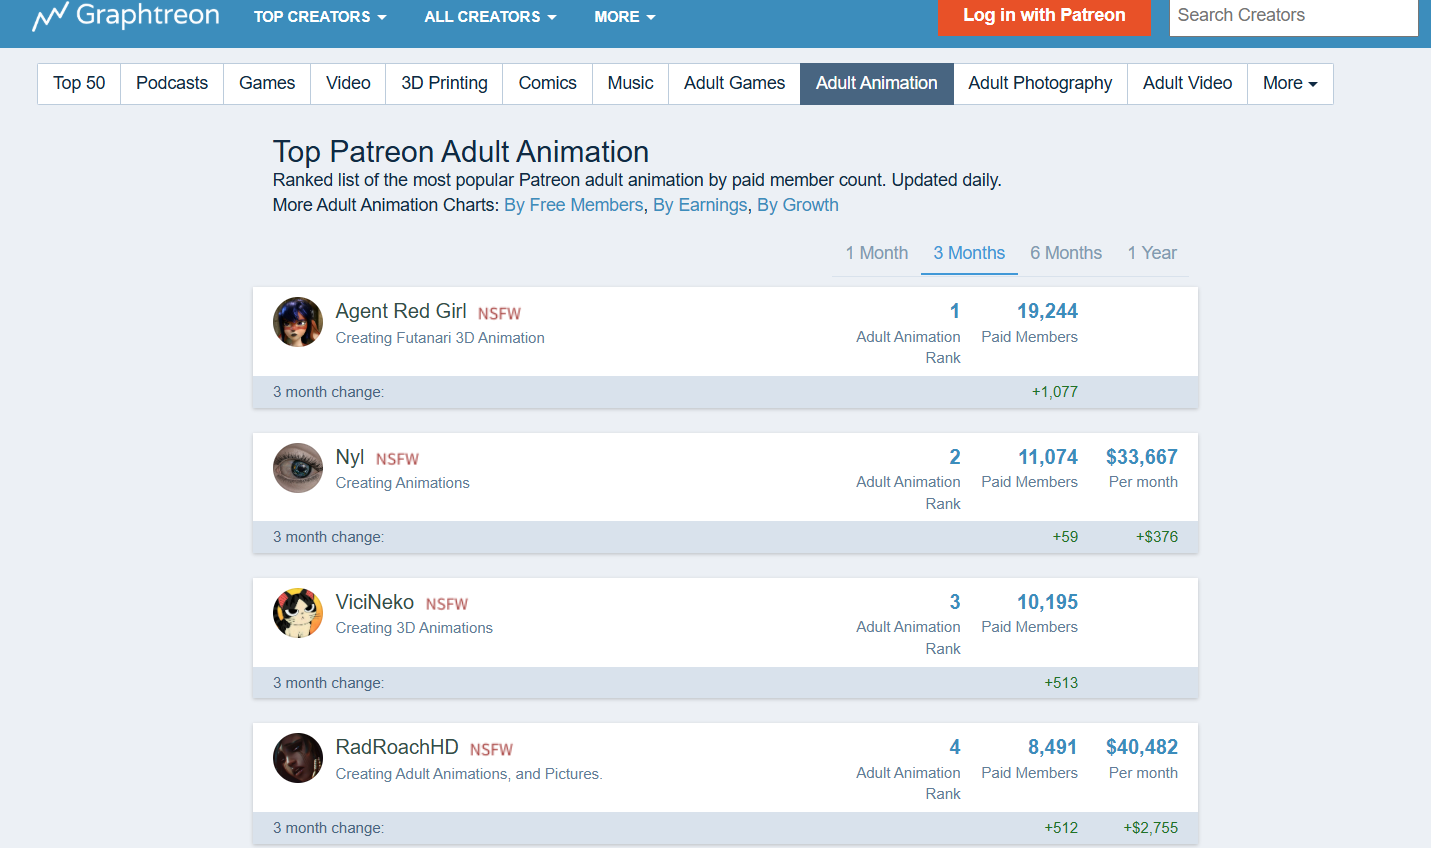Screen dimensions: 1431x848
Task: Switch time range to 6 Months
Action: click(1066, 253)
